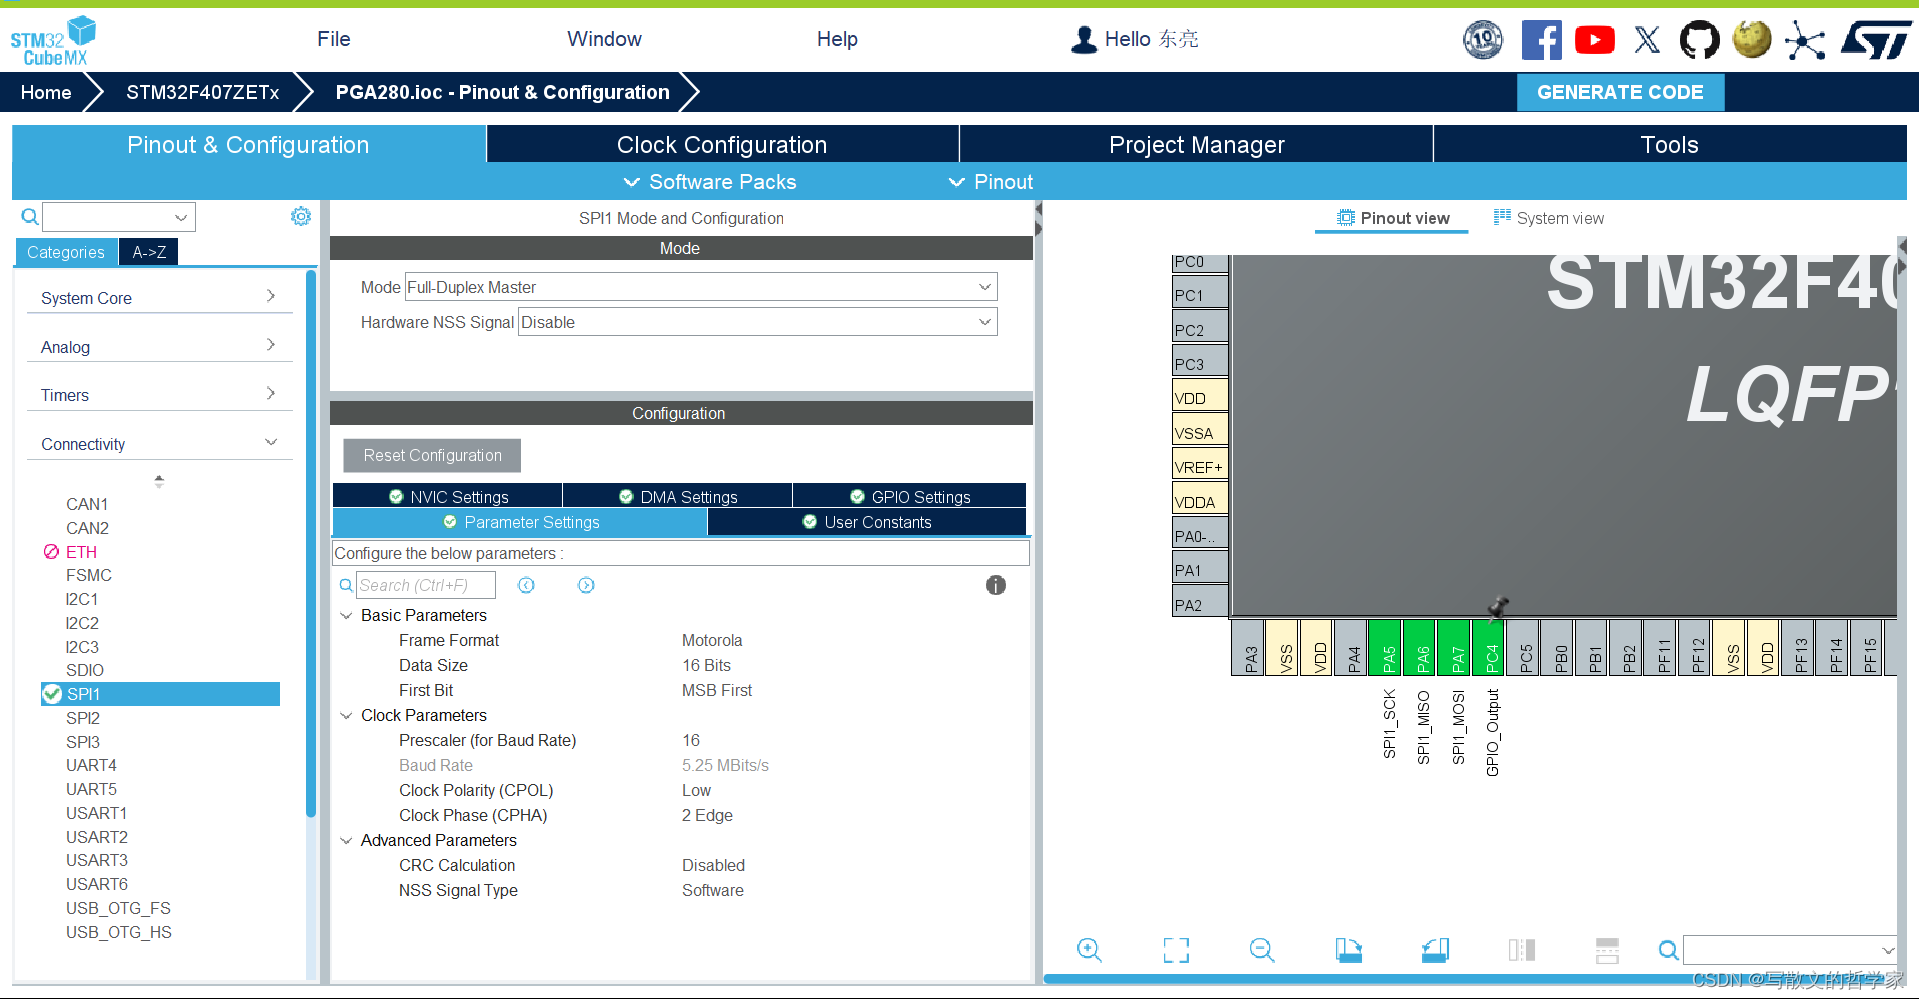Open the User Constants tab

867,522
